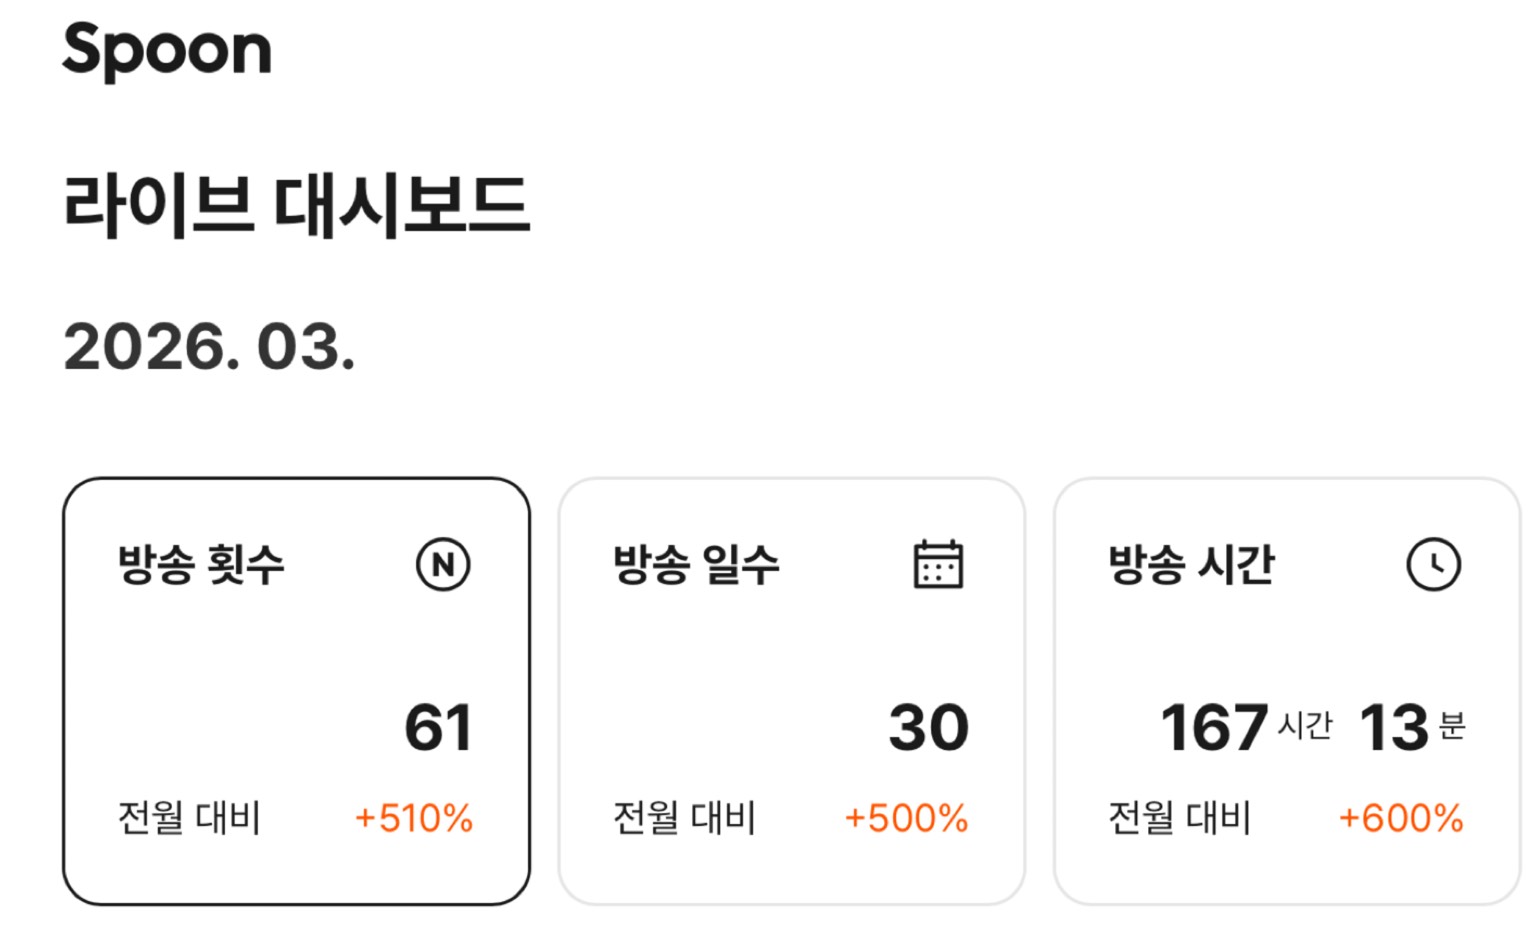The image size is (1533, 937).
Task: Select the 2026. 03. month label
Action: tap(209, 348)
